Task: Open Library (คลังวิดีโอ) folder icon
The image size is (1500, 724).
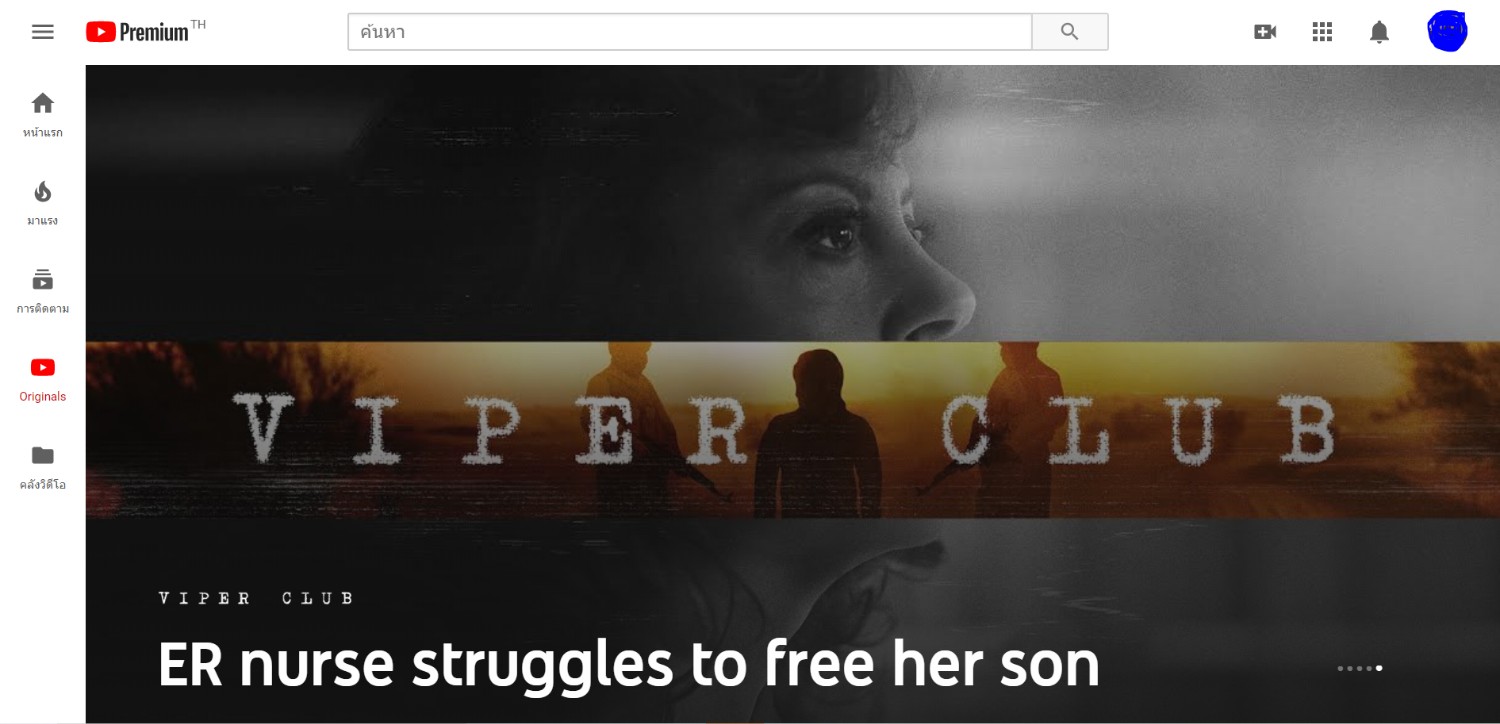Action: coord(43,467)
